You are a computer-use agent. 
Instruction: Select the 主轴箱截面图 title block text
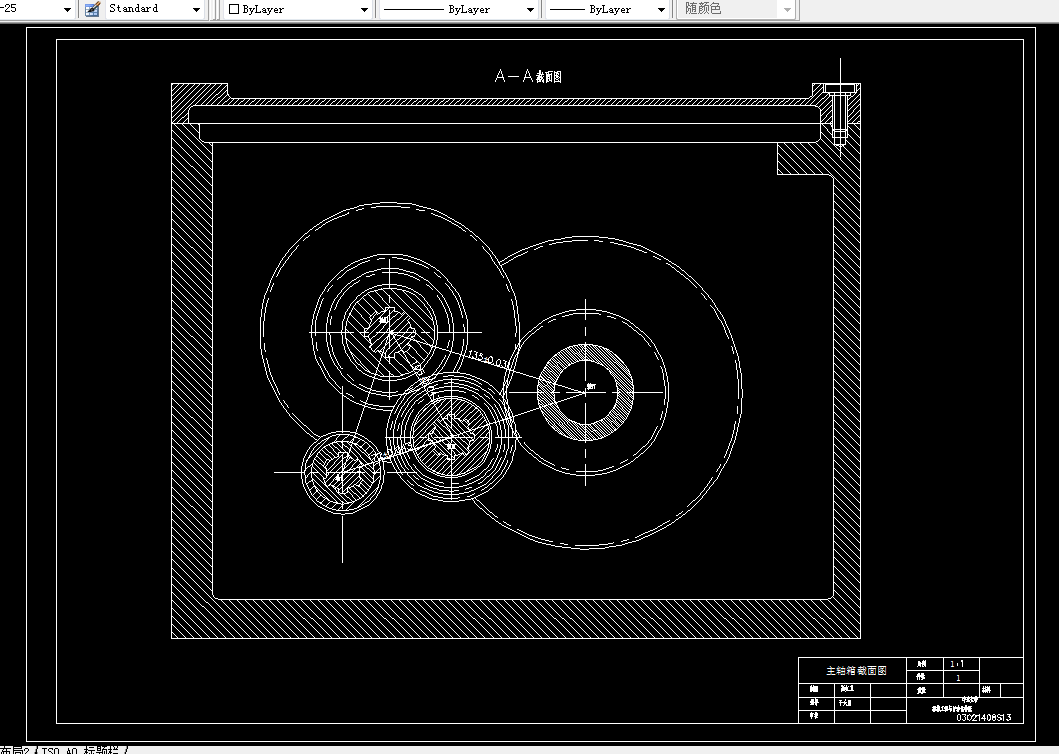[856, 670]
